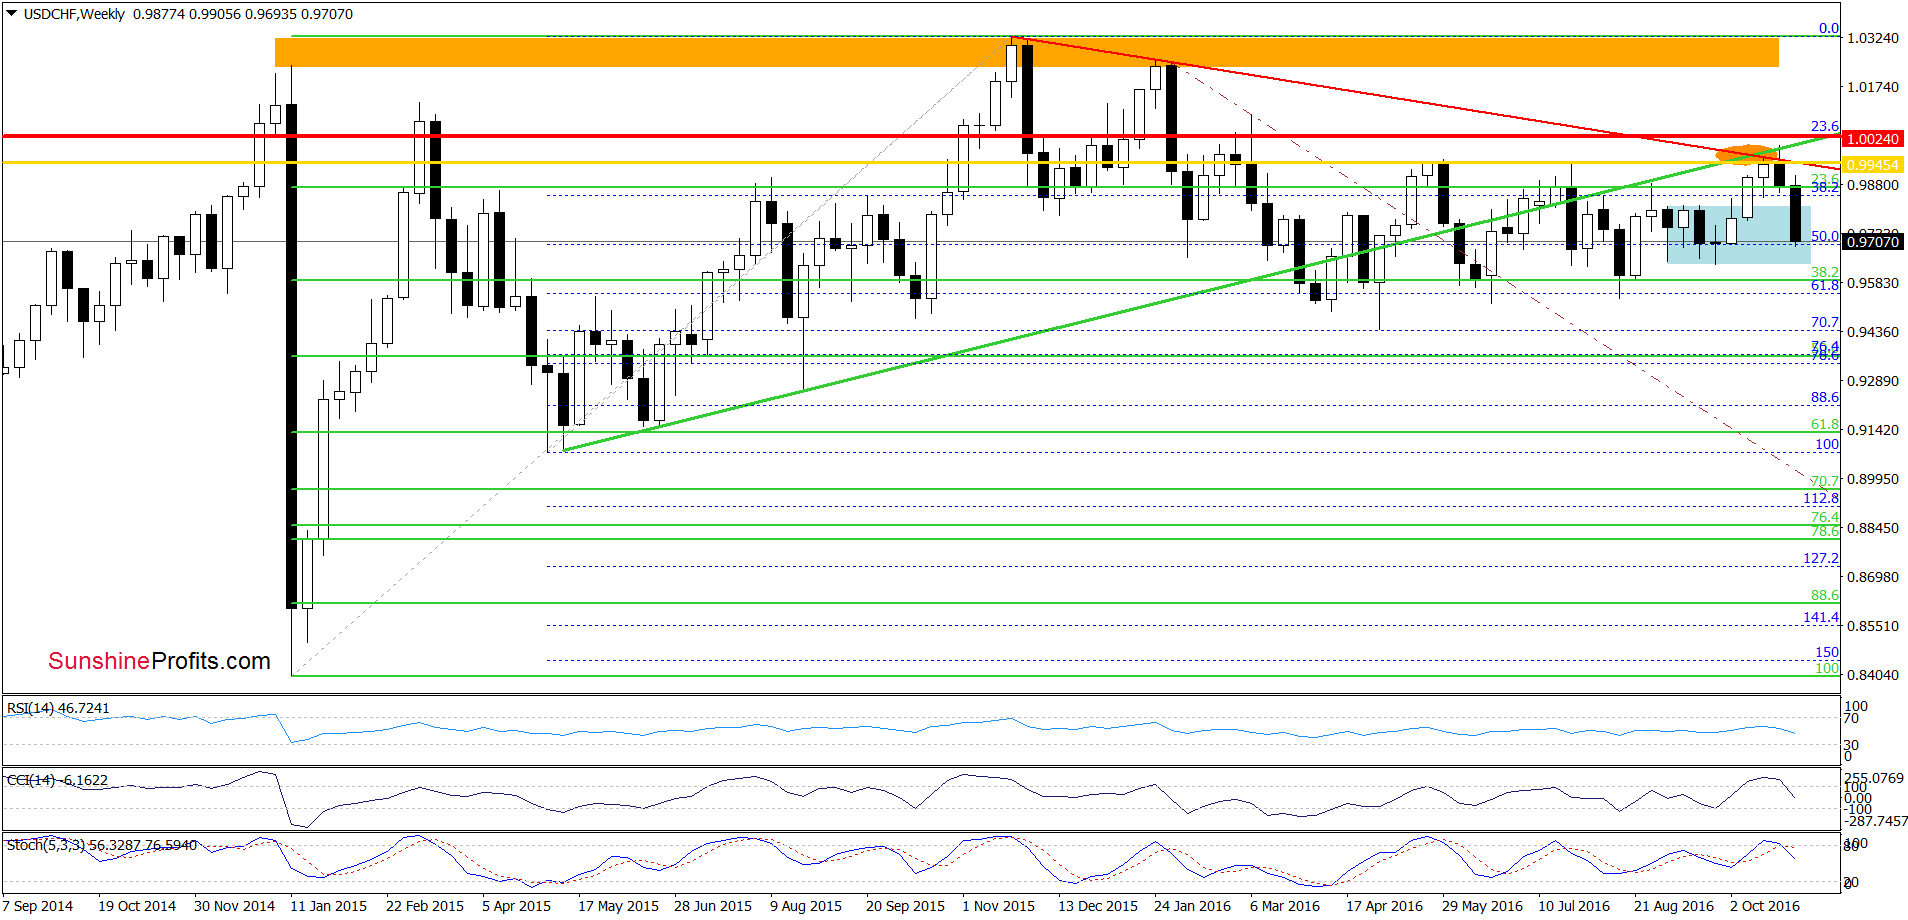Click the 0.84040 price axis value
The height and width of the screenshot is (920, 1908).
click(1873, 675)
